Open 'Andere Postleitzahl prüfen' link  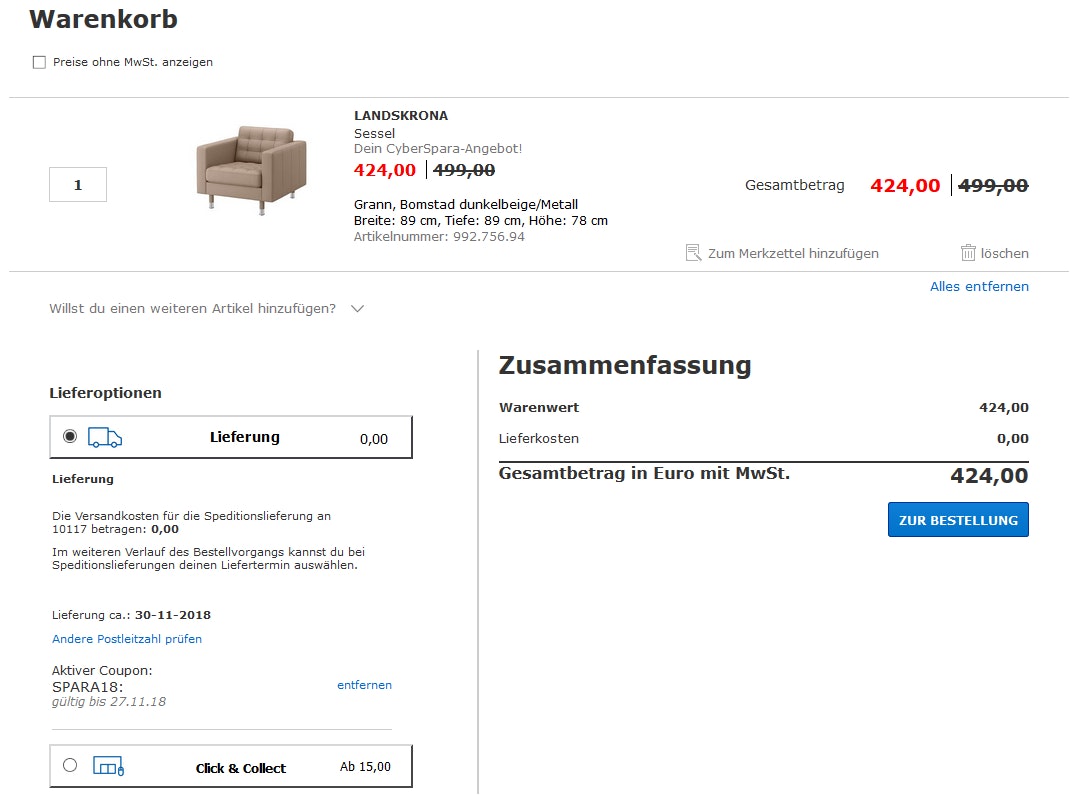point(127,639)
